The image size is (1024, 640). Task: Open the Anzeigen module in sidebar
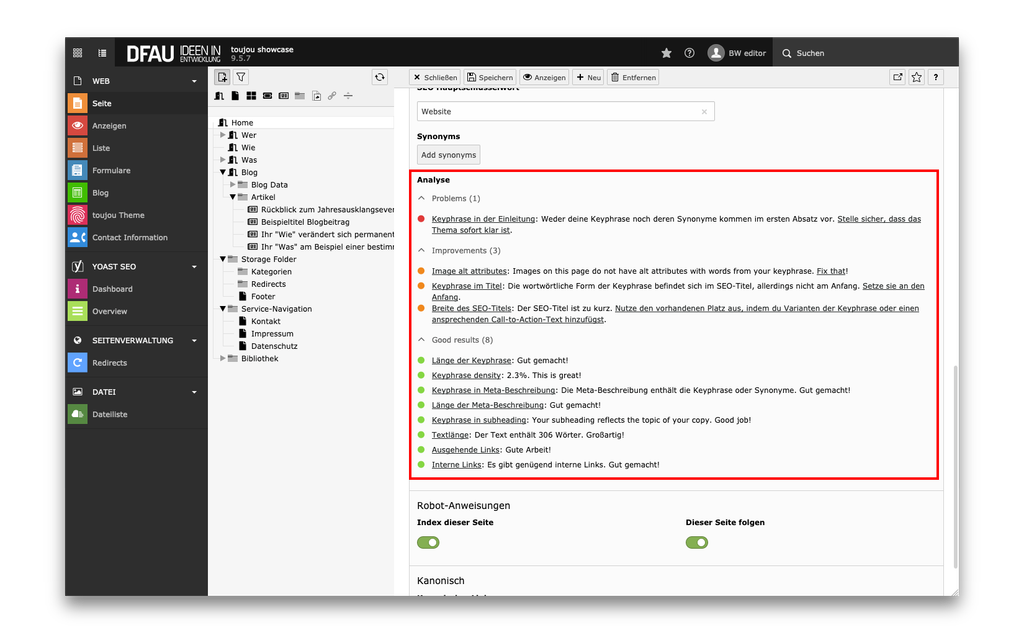[109, 126]
